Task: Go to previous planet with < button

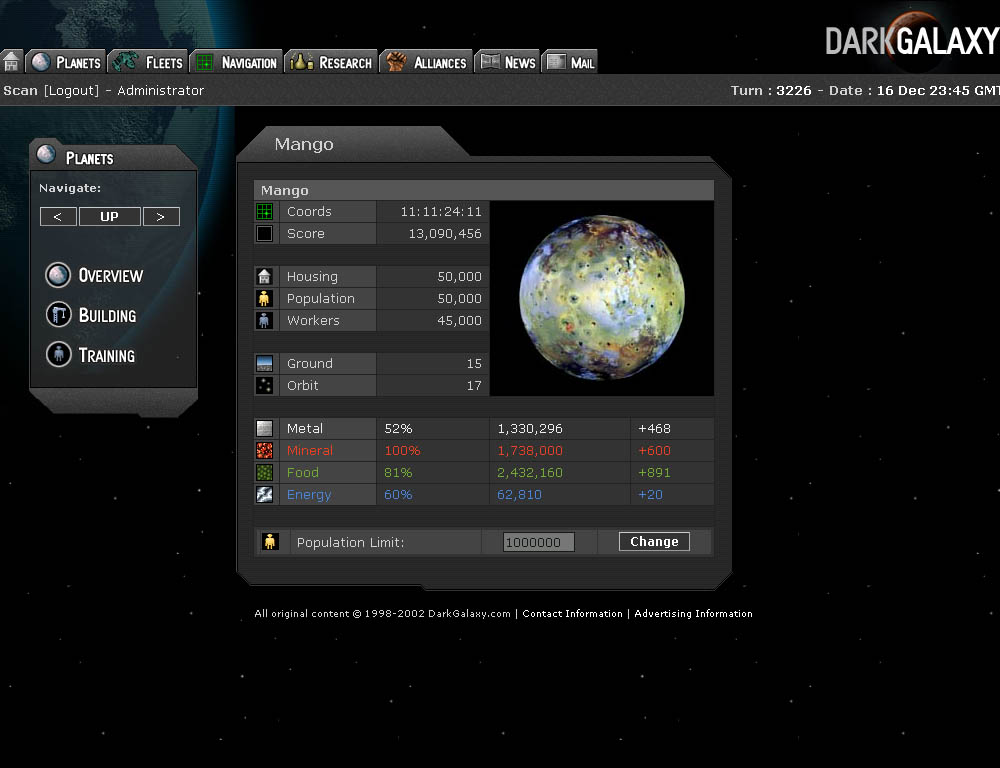Action: (x=58, y=216)
